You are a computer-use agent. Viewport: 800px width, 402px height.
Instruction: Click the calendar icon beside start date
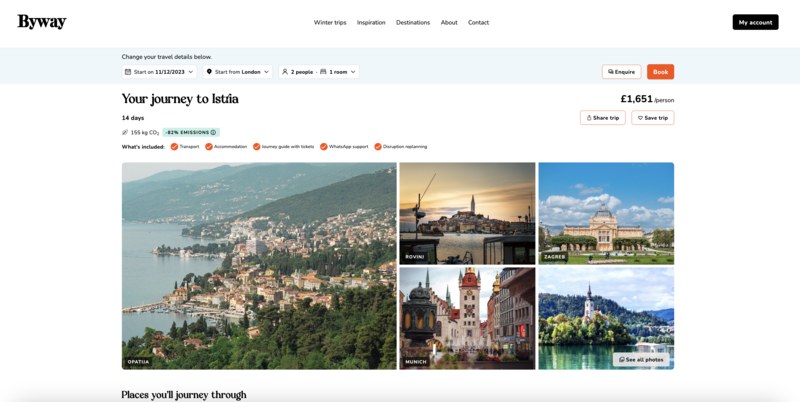pyautogui.click(x=128, y=72)
